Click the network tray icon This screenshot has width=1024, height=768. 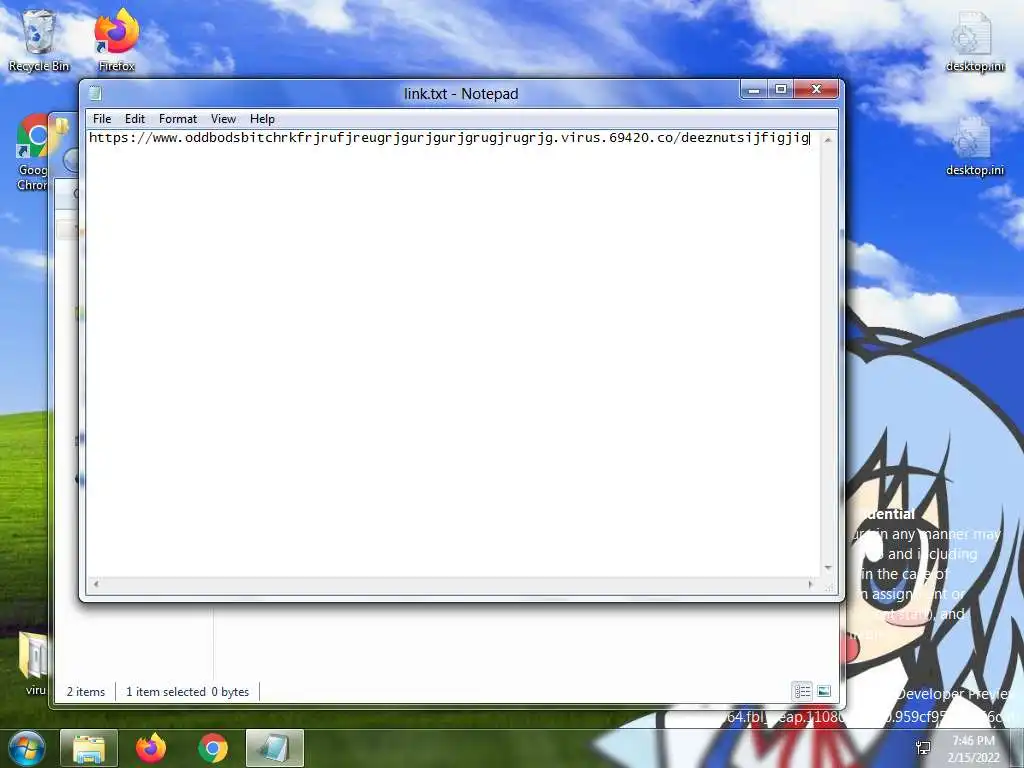coord(923,748)
